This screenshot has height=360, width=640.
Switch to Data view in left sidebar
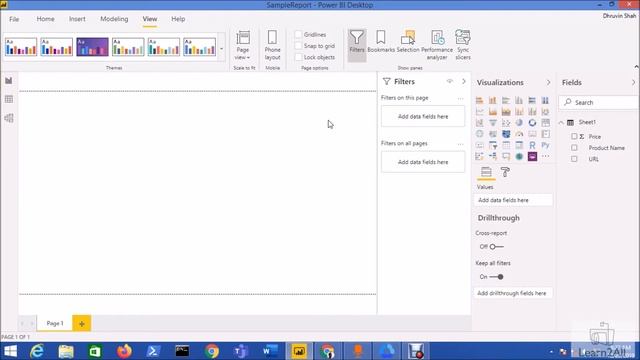(9, 99)
